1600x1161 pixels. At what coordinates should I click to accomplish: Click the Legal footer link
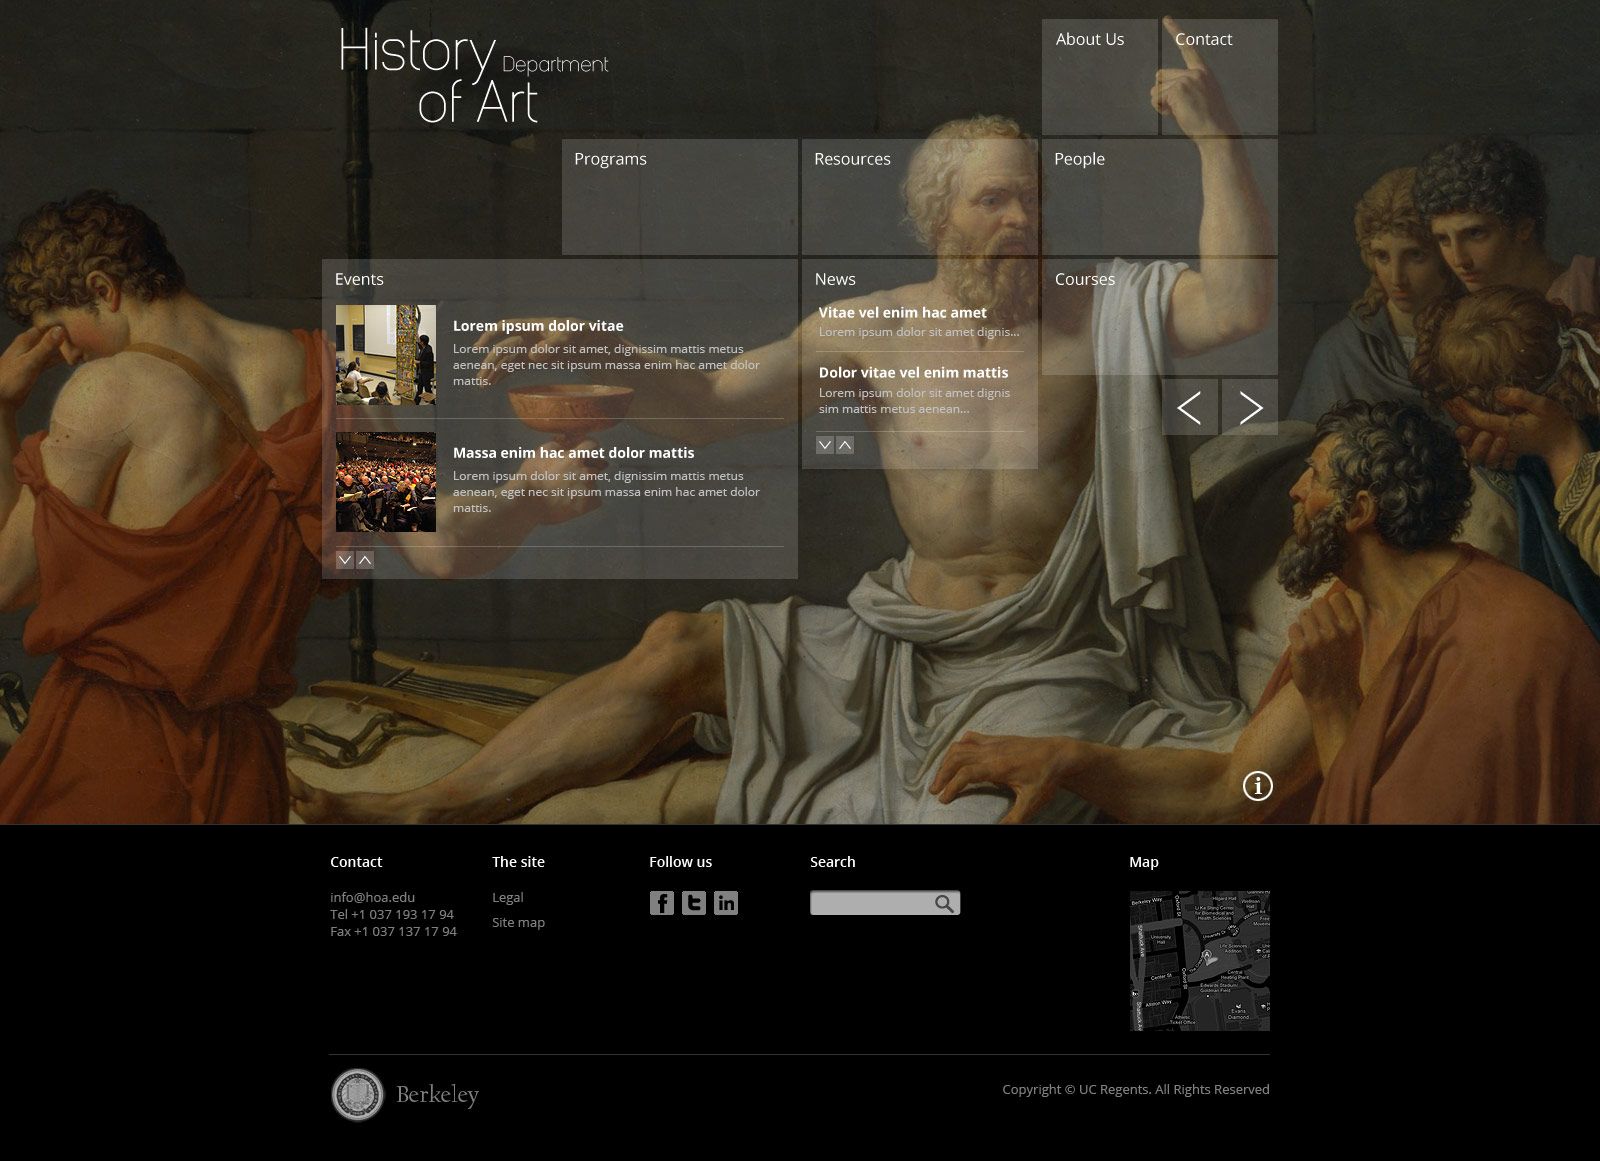click(x=507, y=898)
